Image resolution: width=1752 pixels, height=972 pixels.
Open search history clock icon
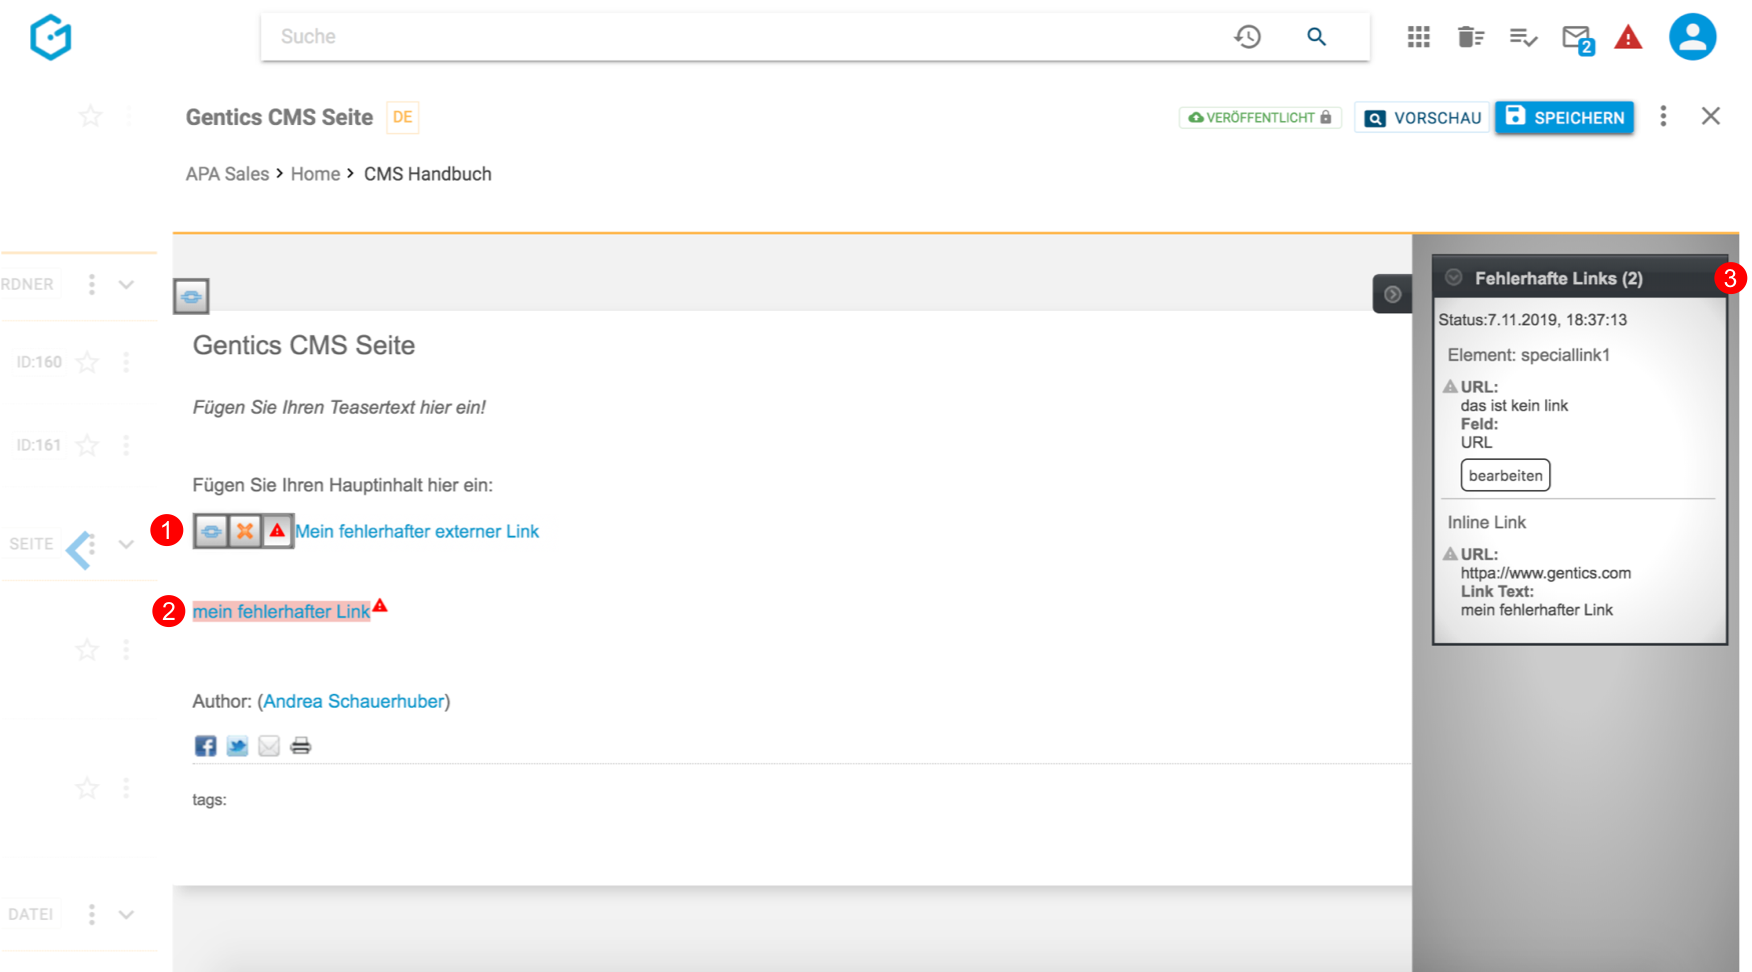[1247, 37]
